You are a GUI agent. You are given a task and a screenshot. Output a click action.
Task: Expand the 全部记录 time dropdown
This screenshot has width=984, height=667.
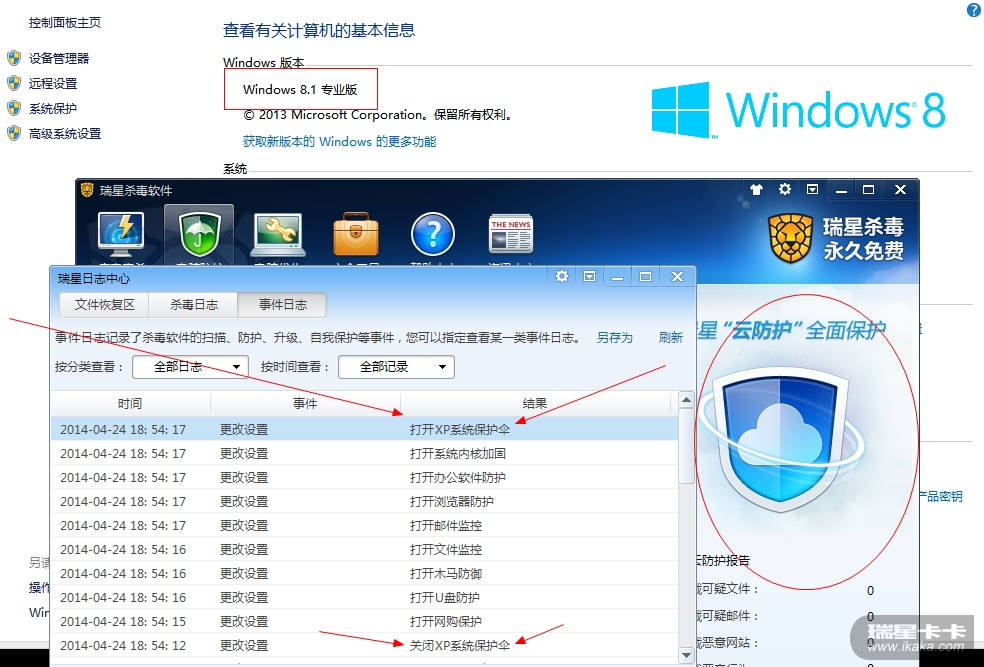[x=396, y=367]
